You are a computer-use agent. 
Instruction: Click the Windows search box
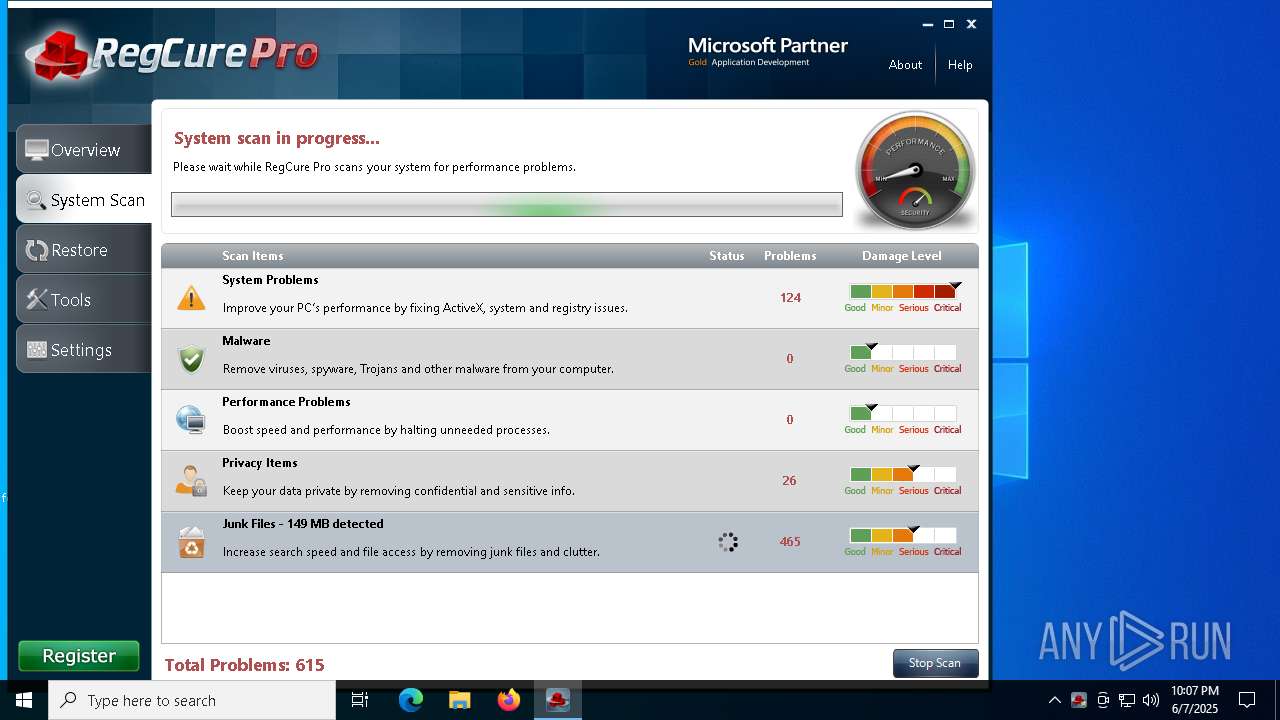[192, 700]
